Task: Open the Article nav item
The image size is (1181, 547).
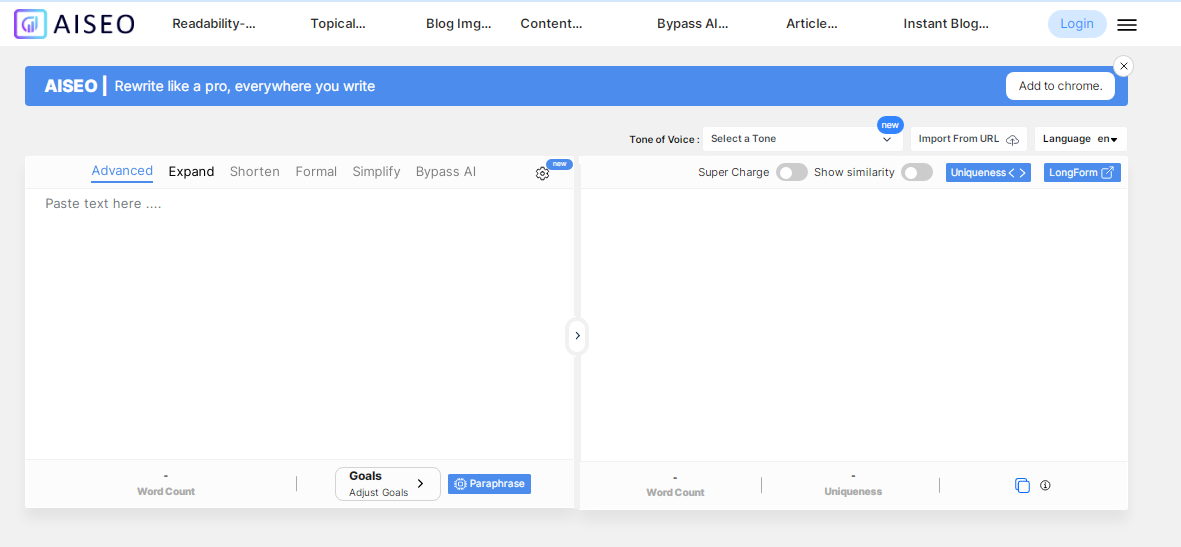Action: (812, 23)
